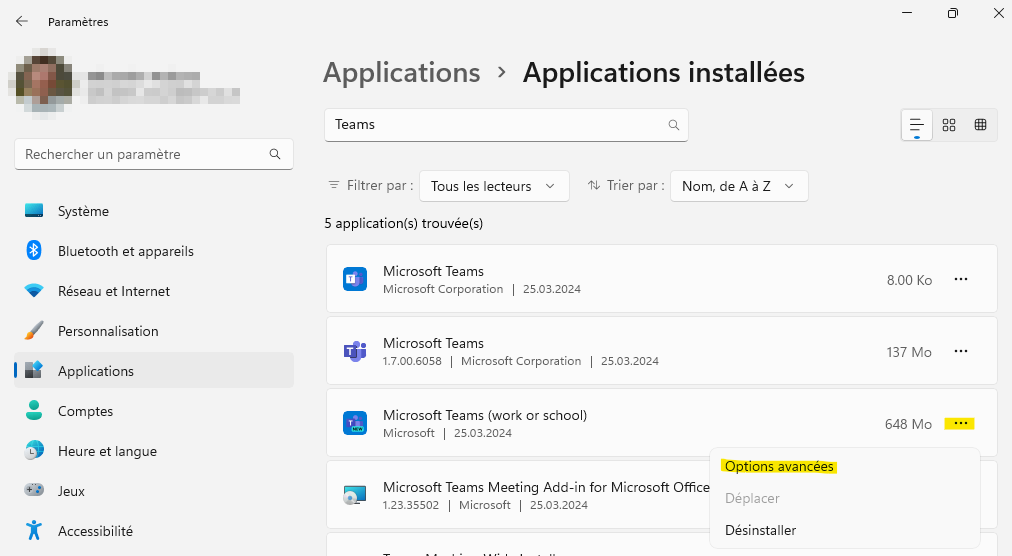Click purple Teams classic app icon

355,351
